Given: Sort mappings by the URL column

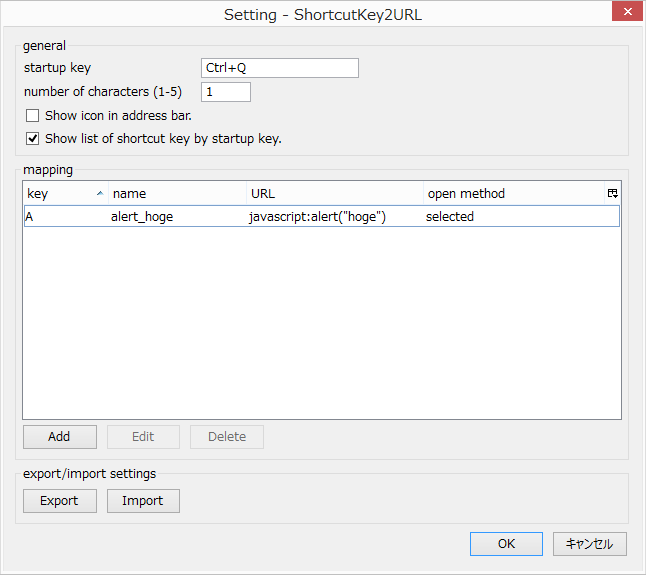Looking at the screenshot, I should tap(334, 194).
